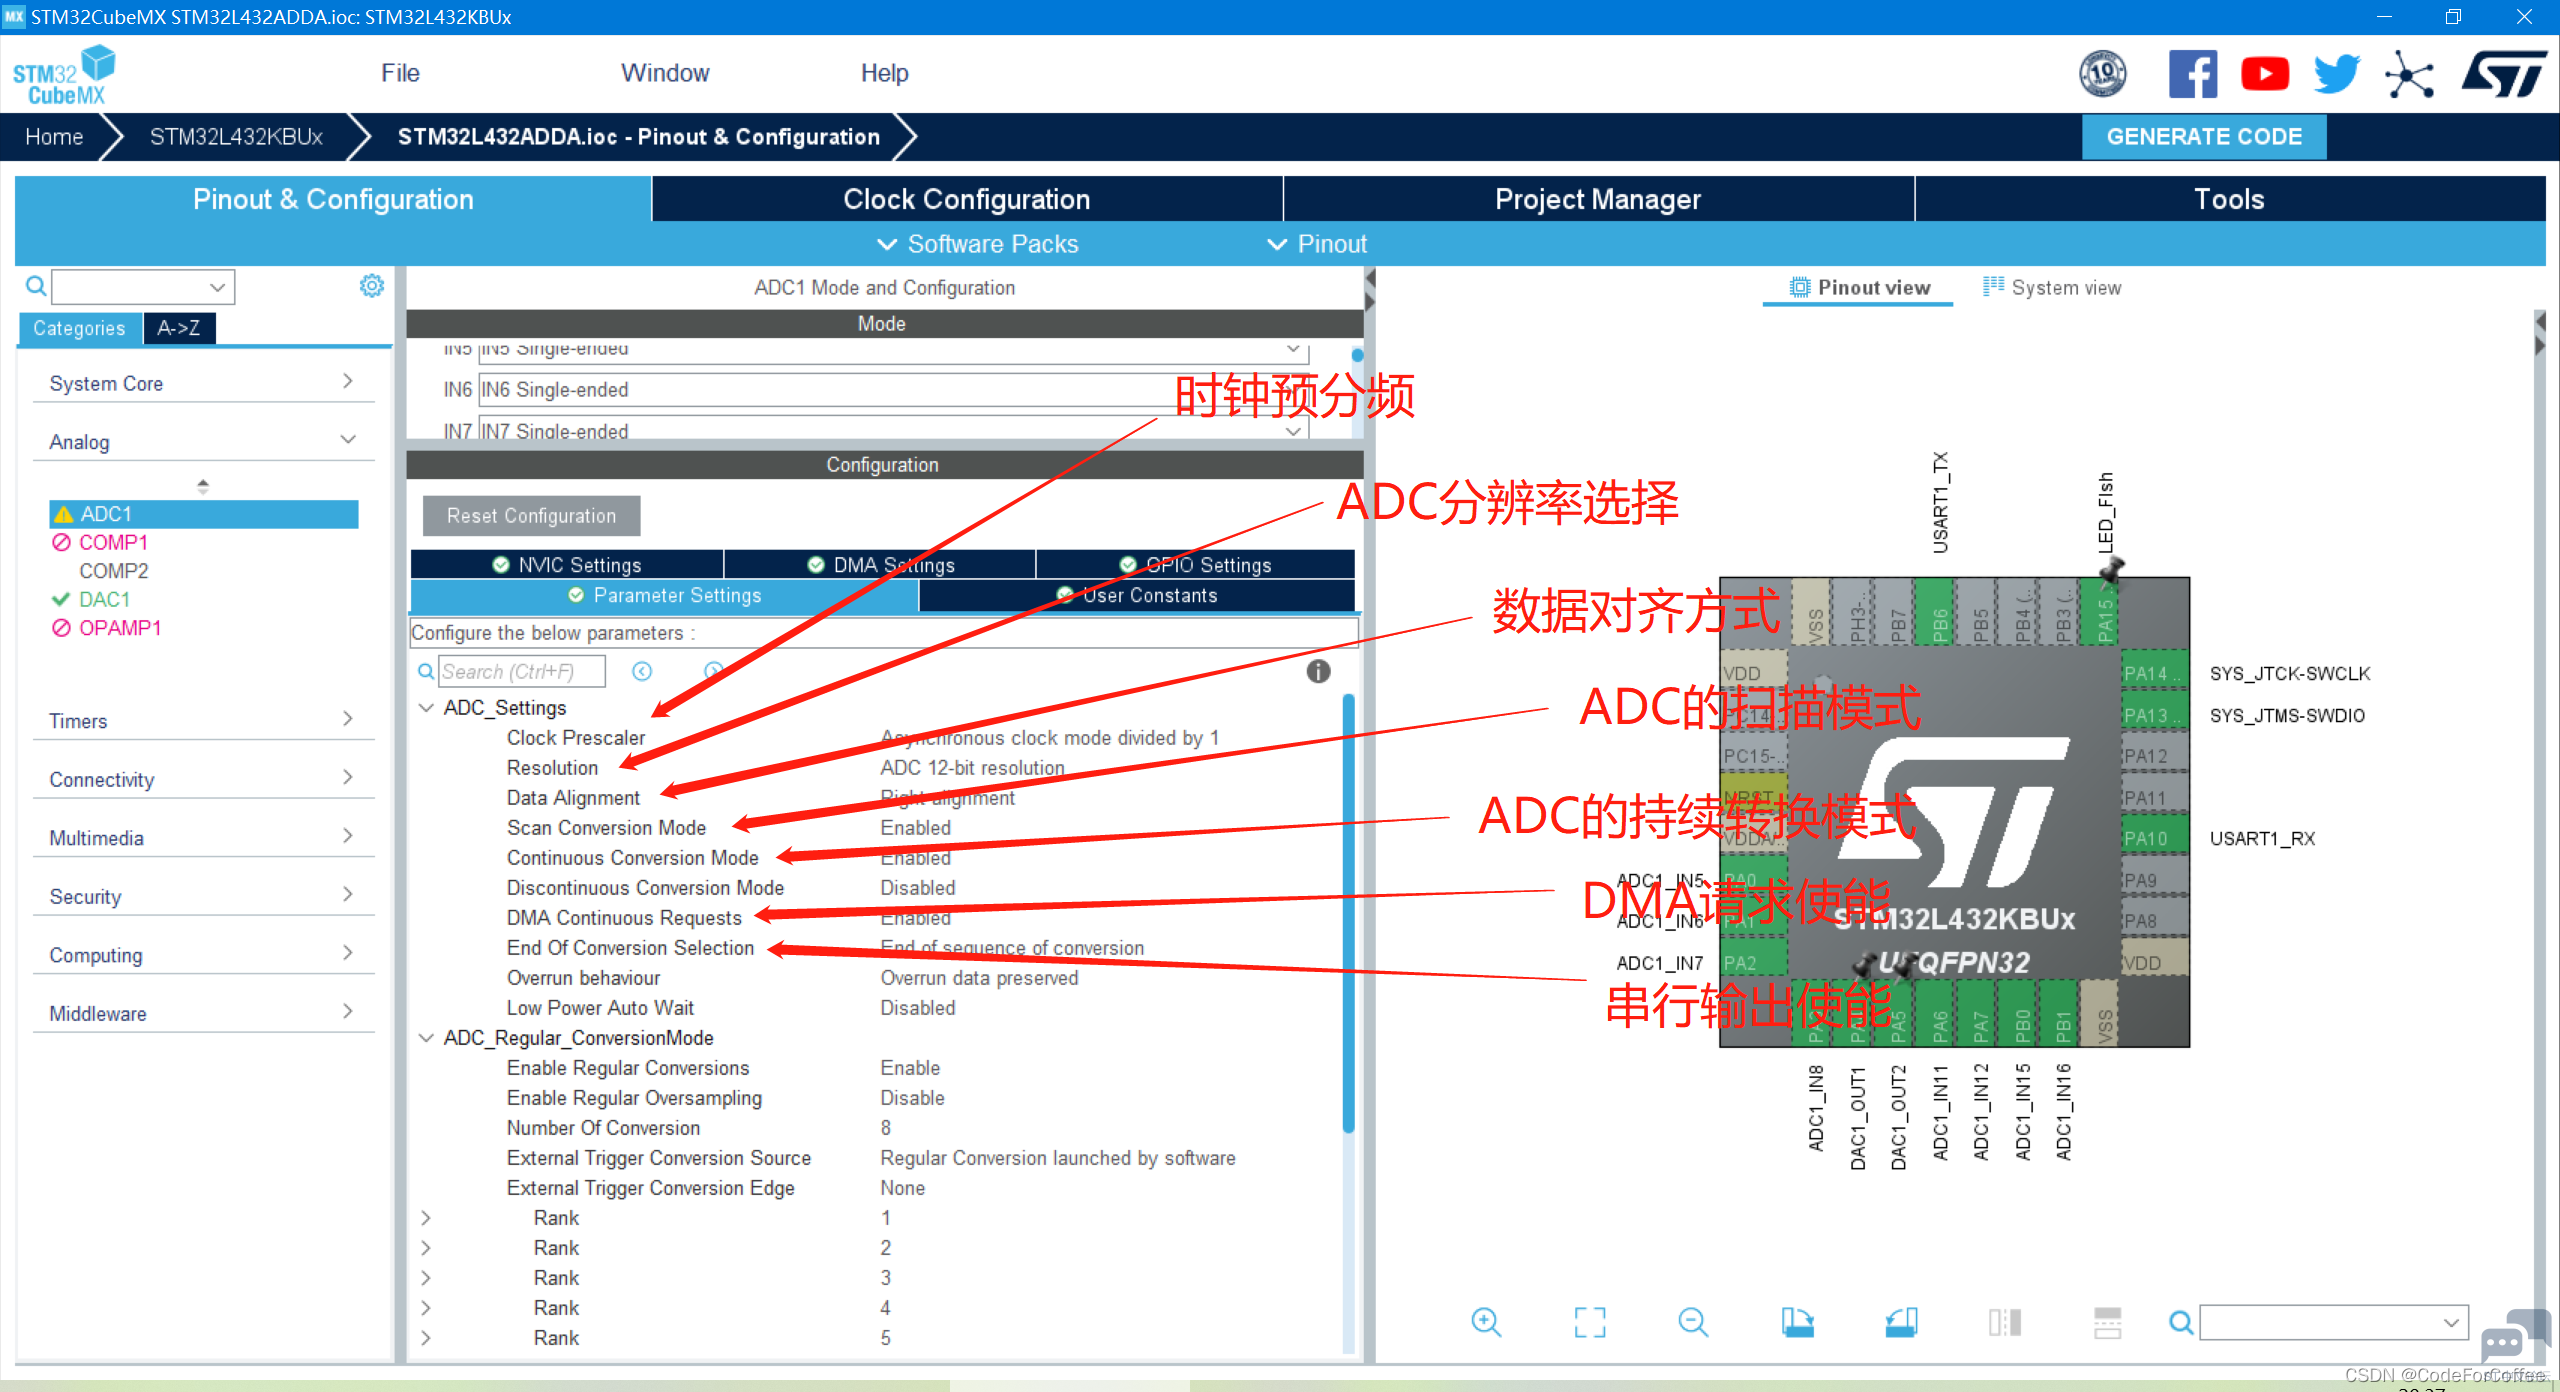Switch category list to Categories view

(80, 328)
